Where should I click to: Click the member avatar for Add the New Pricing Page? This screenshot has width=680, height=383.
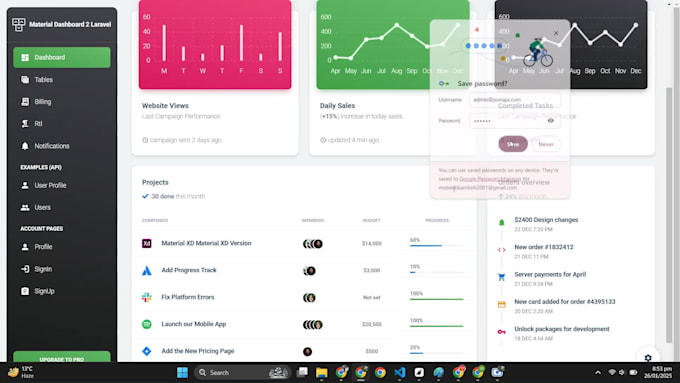click(307, 352)
